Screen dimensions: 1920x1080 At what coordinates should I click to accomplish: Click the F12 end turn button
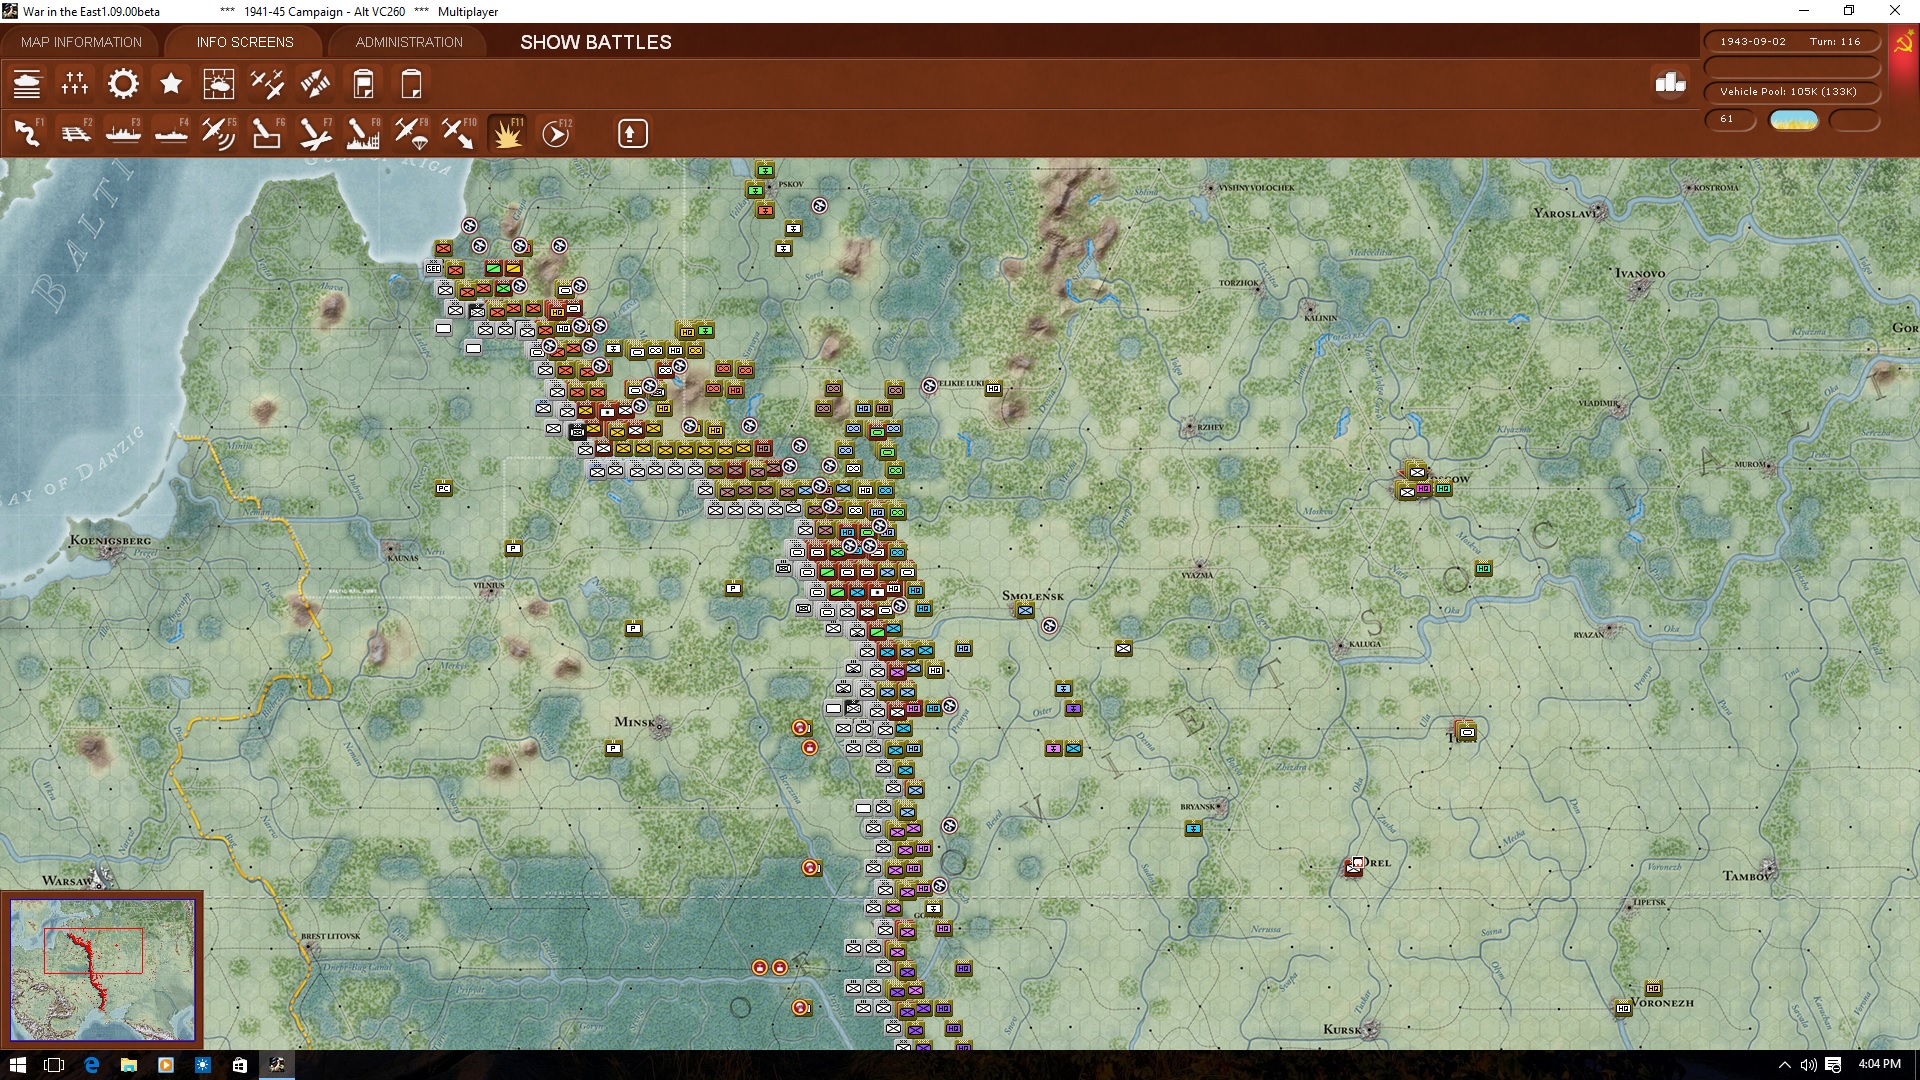point(556,133)
